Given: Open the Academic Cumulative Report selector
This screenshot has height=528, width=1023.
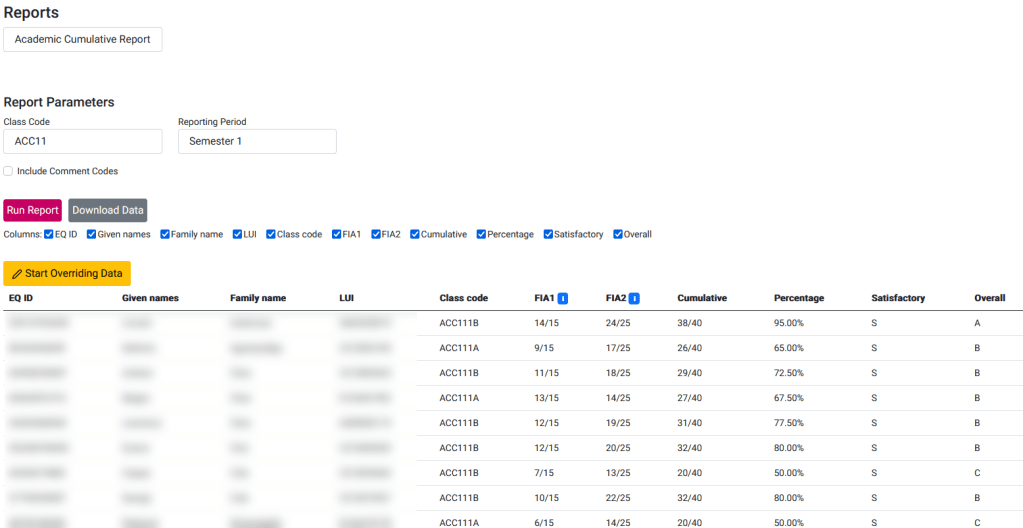Looking at the screenshot, I should pos(83,39).
